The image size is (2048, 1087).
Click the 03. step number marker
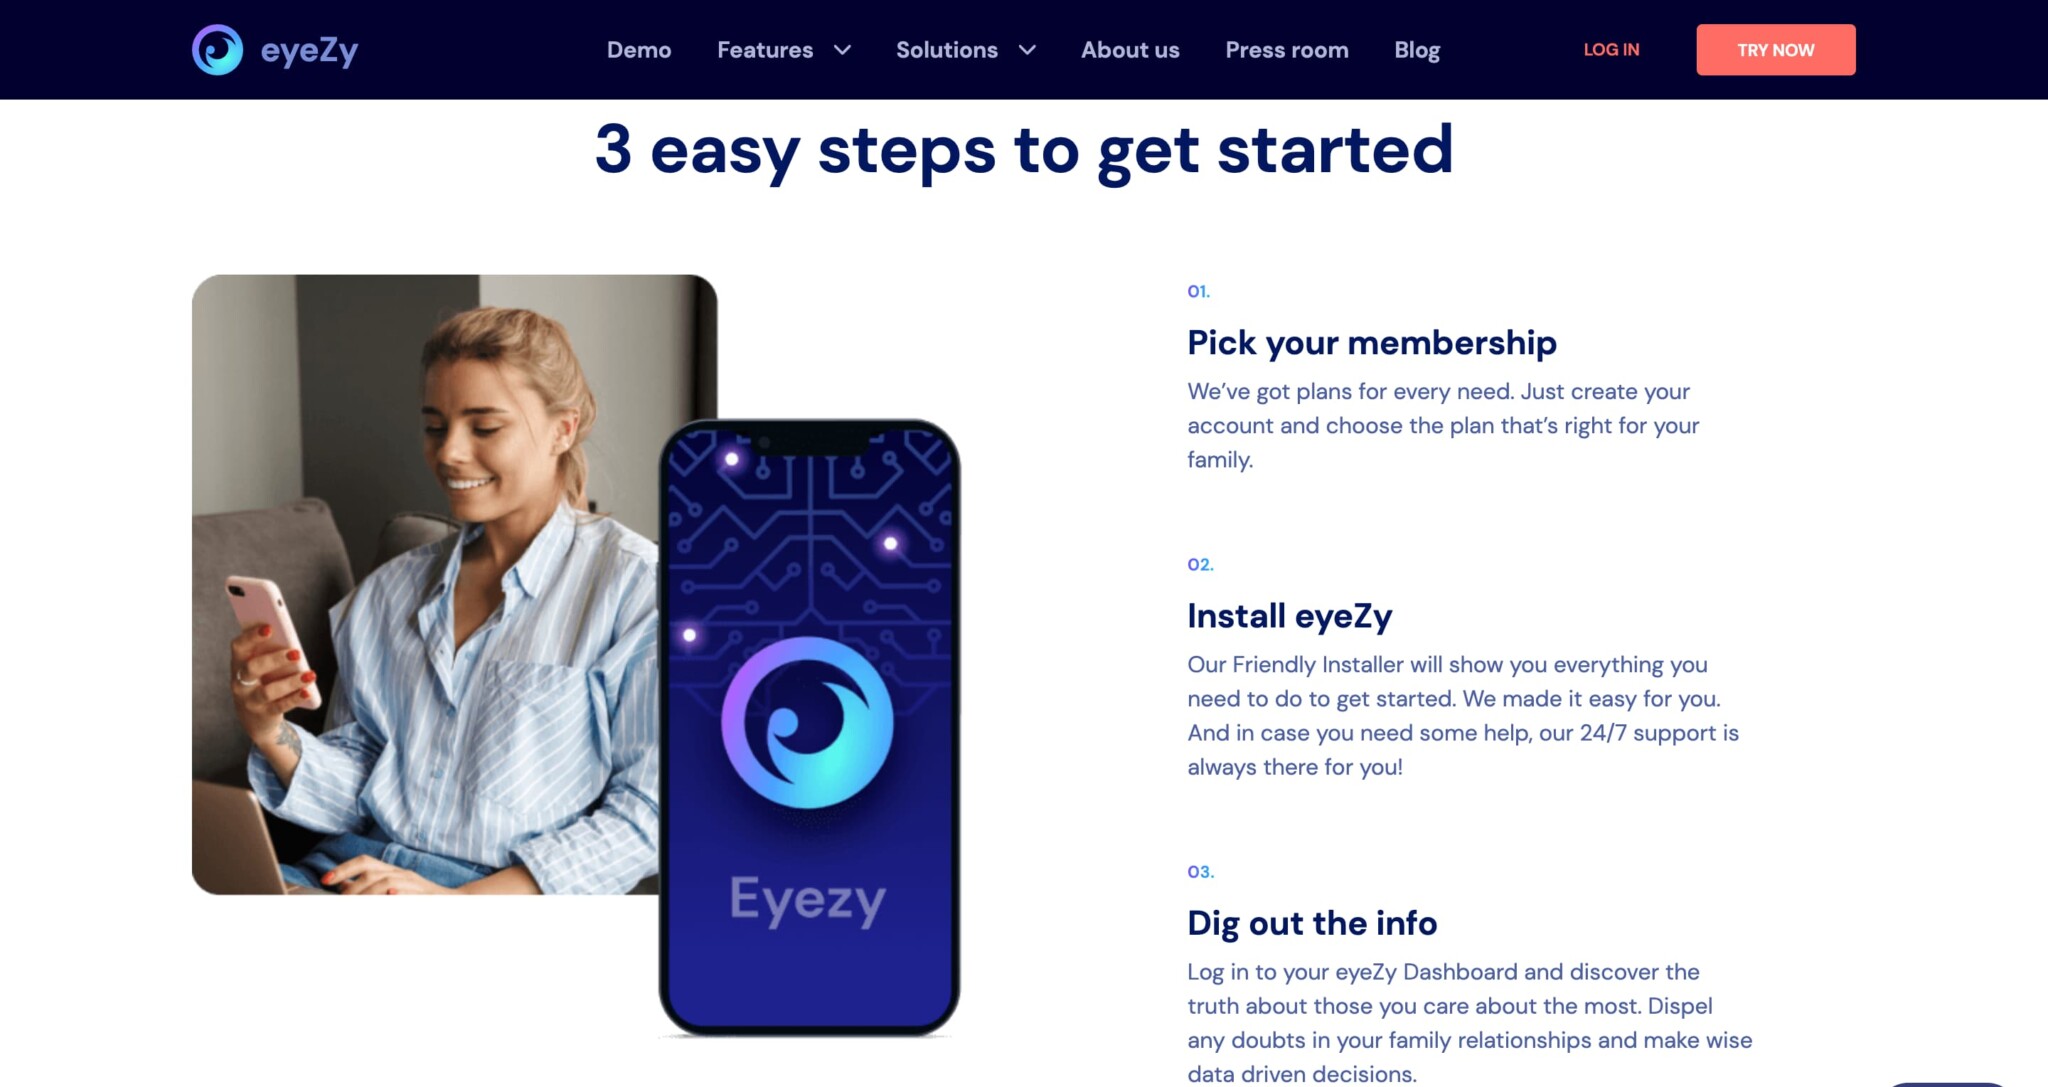(x=1200, y=871)
